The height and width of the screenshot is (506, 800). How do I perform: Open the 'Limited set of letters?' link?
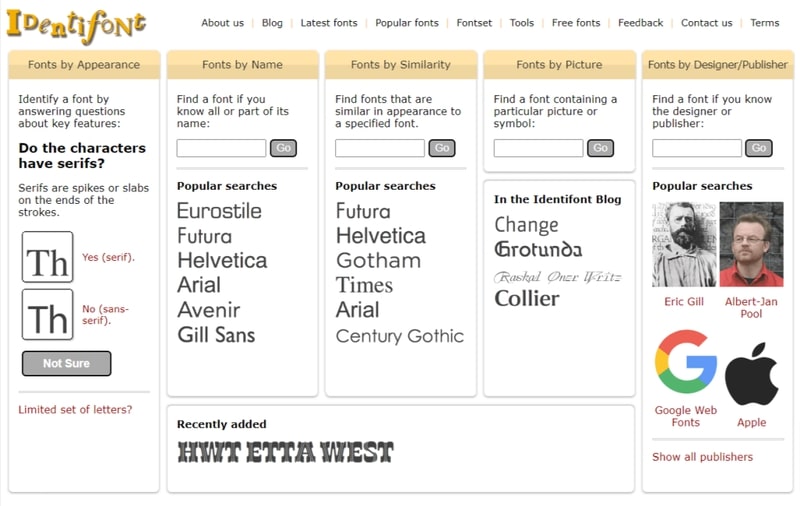pos(75,410)
